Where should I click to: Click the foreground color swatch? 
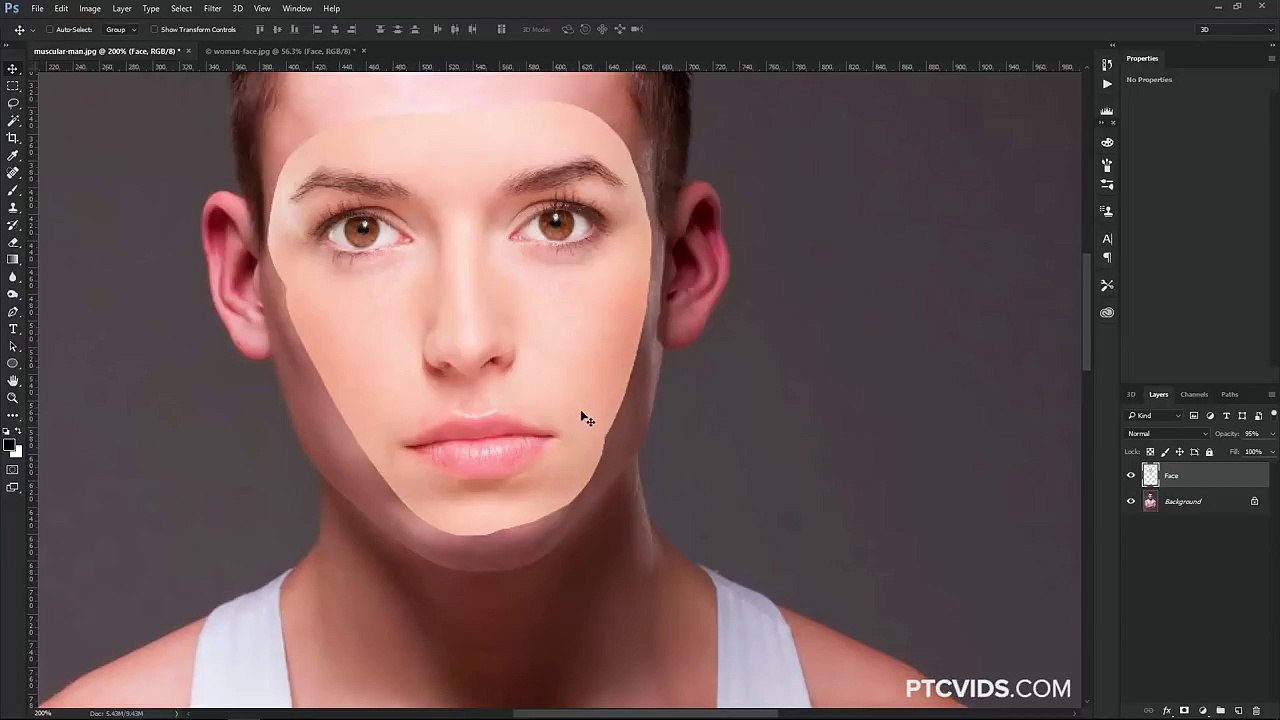9,445
